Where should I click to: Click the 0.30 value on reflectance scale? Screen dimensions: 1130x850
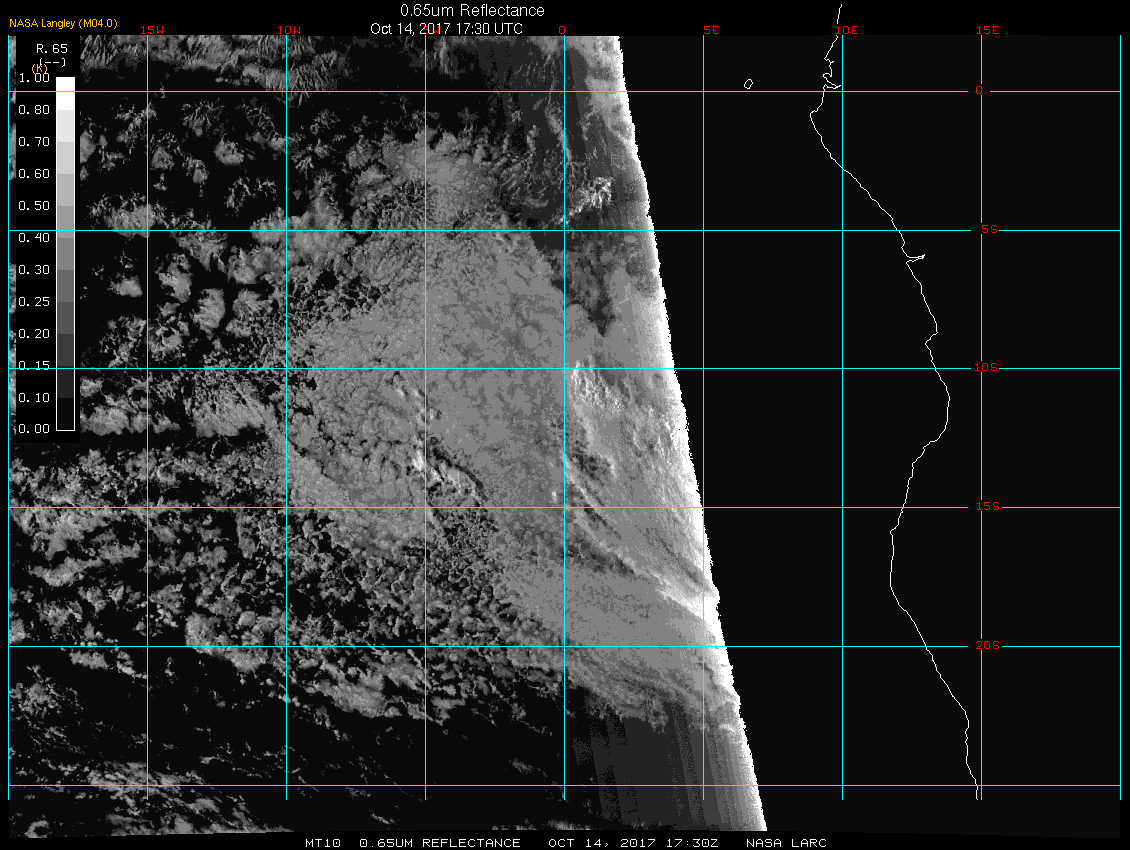point(34,270)
